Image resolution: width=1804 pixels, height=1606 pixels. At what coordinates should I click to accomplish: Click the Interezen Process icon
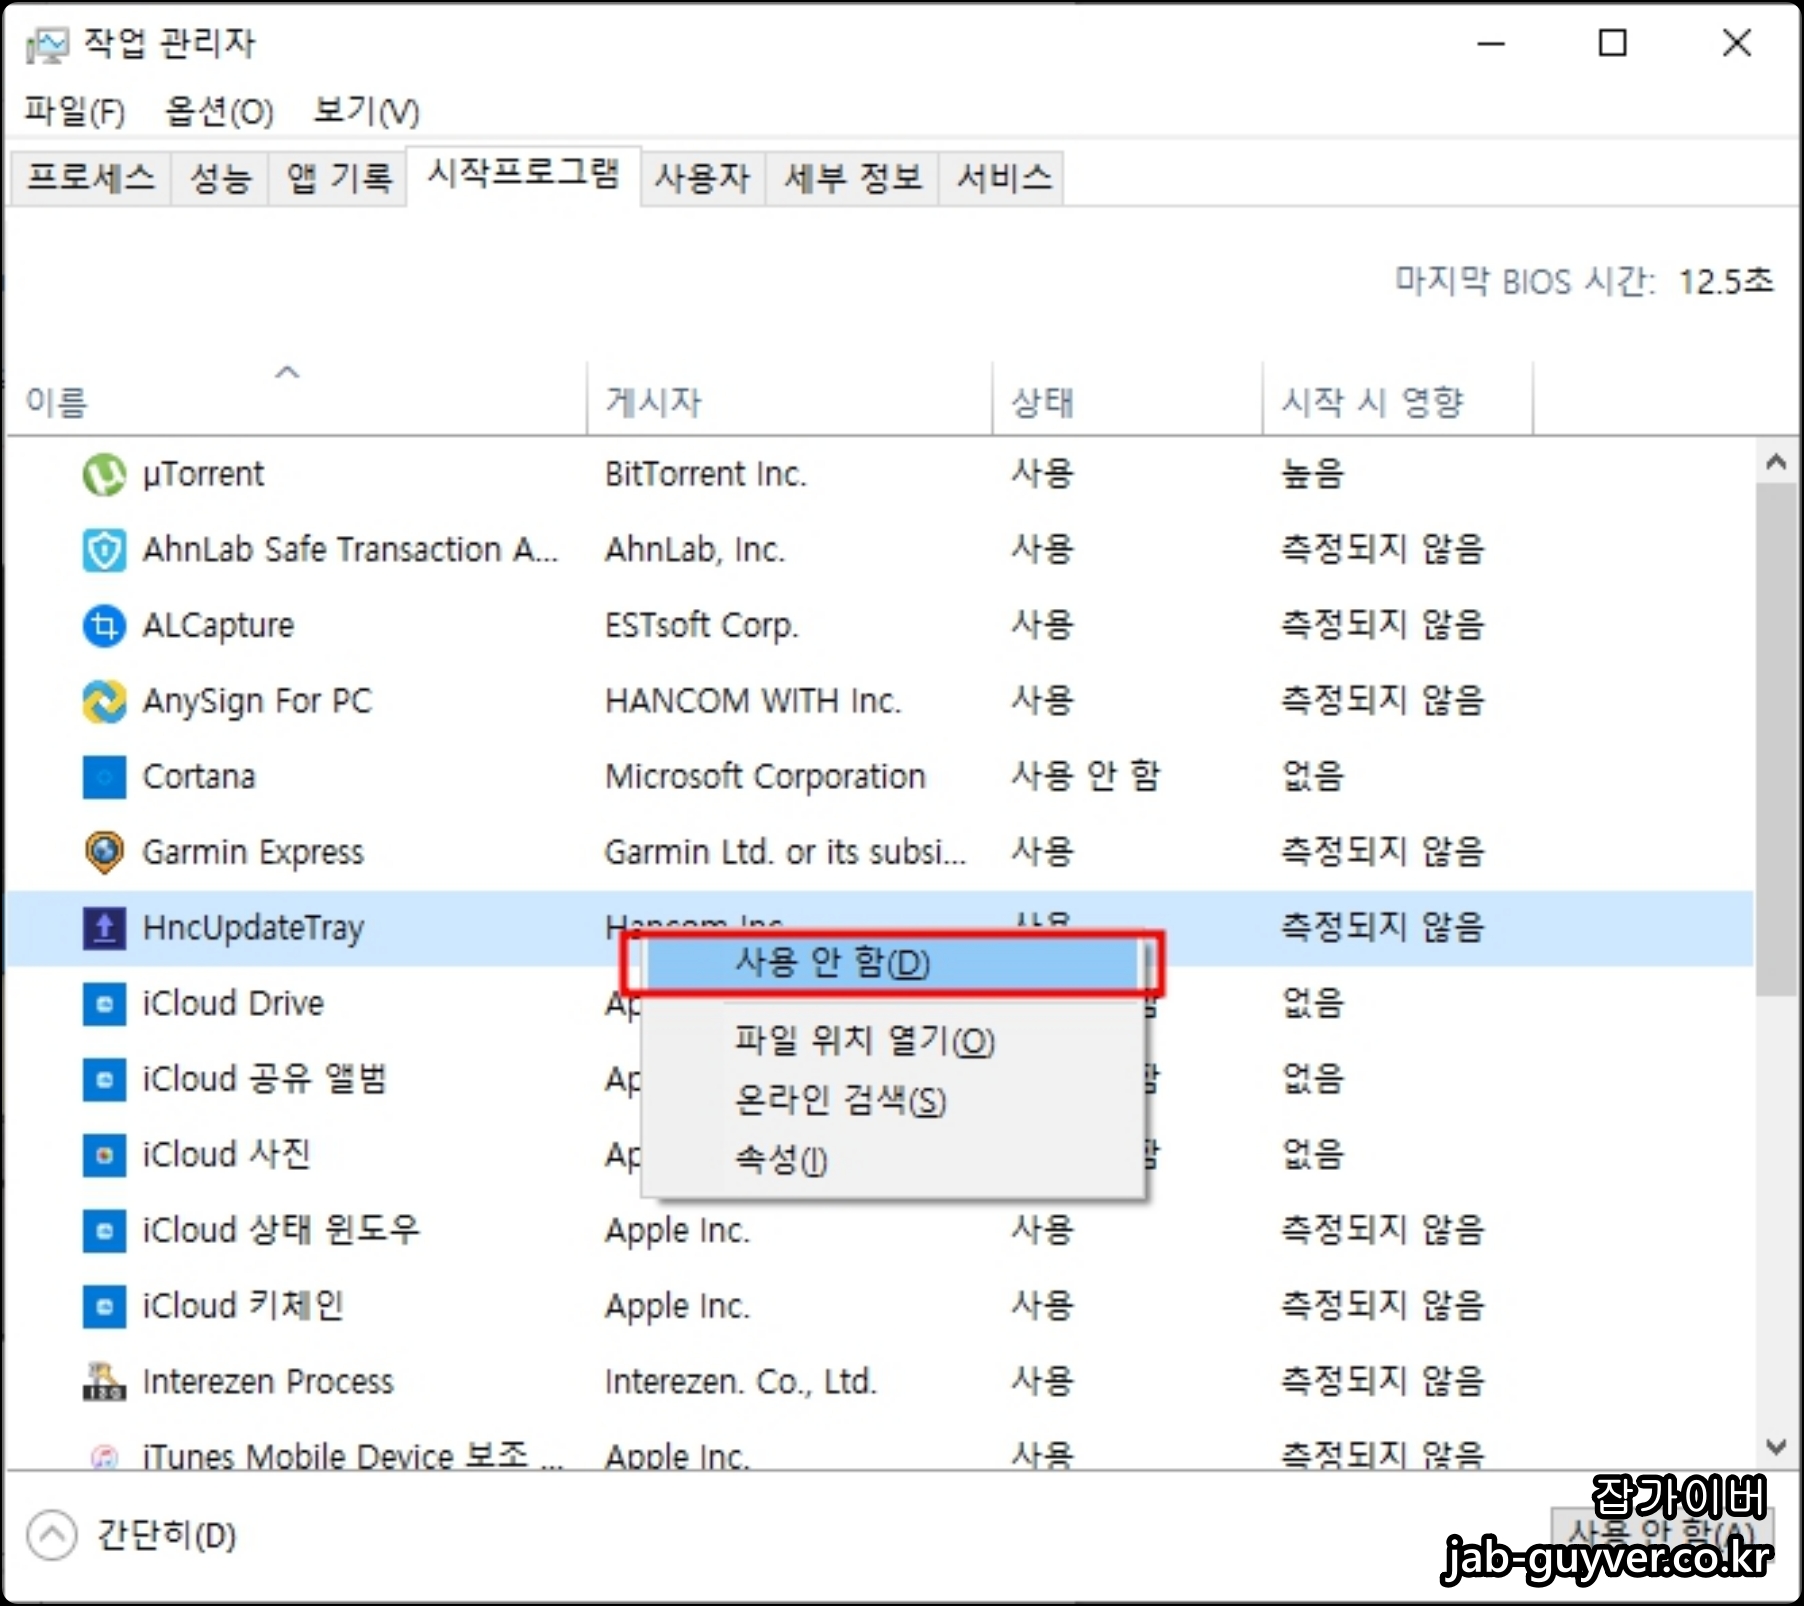point(104,1382)
